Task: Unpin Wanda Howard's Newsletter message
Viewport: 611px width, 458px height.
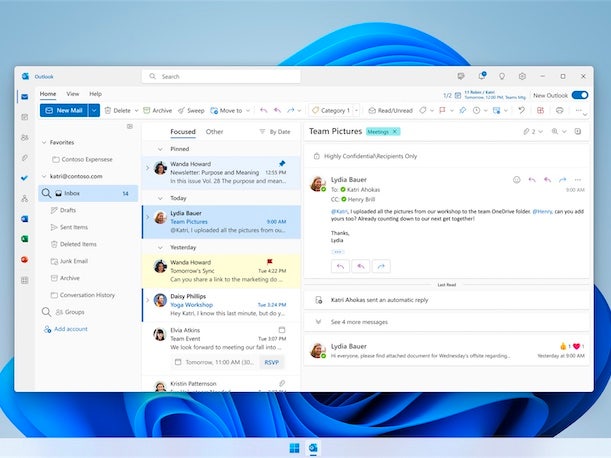Action: pos(282,162)
